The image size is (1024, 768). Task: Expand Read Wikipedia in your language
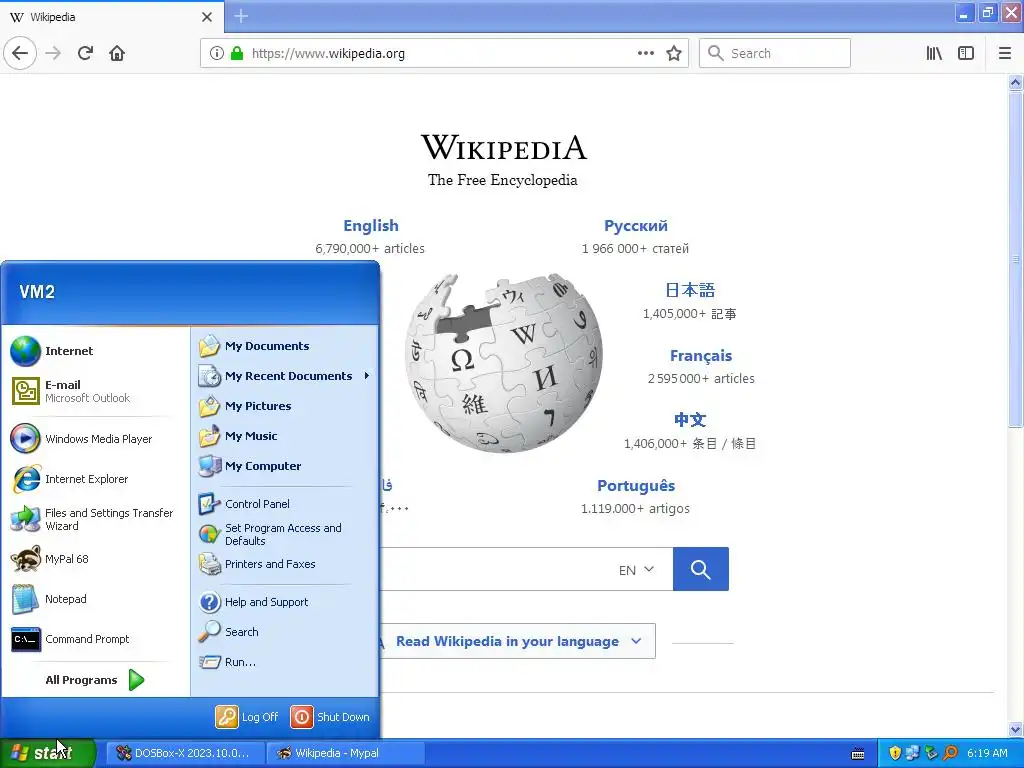[x=517, y=641]
